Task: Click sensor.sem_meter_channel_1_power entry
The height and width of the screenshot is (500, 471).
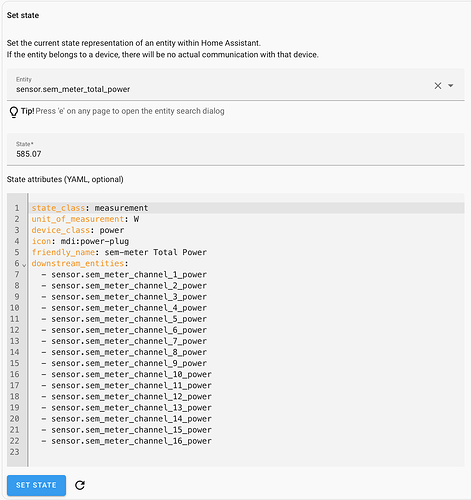Action: pos(129,274)
